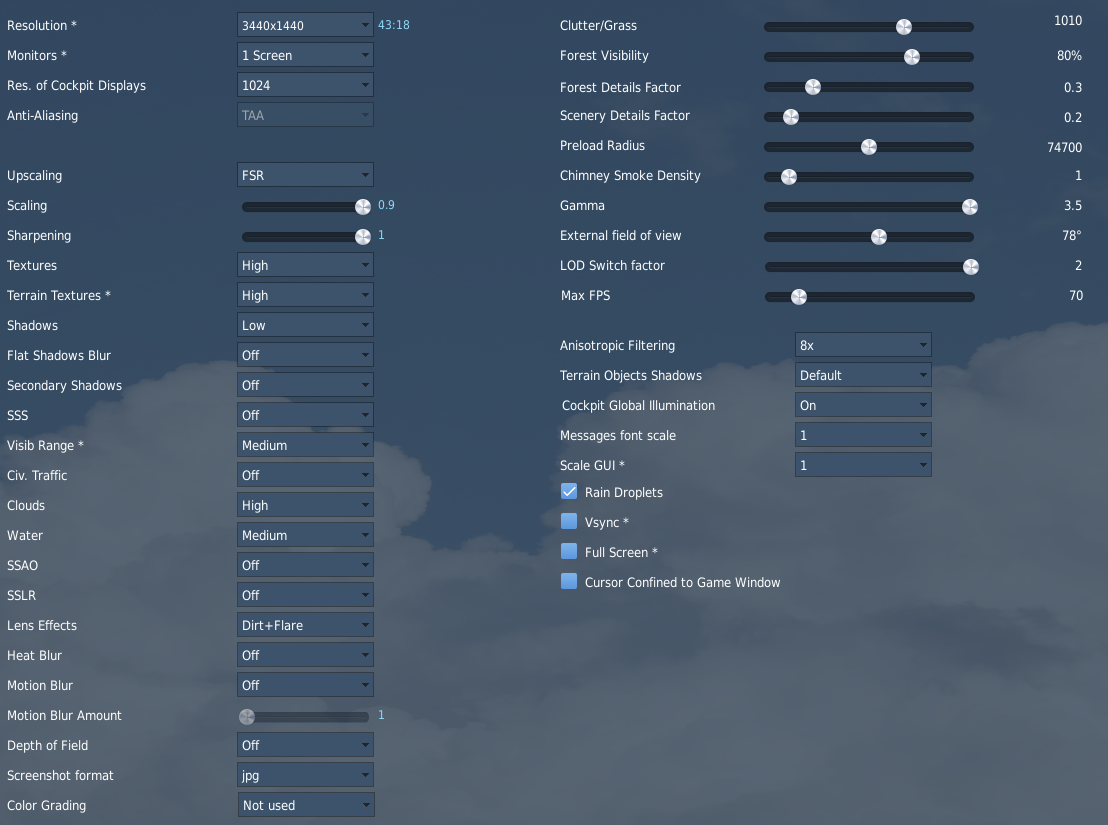Click the LOD Switch factor slider handle
Screen dimensions: 1108x825
(x=970, y=266)
